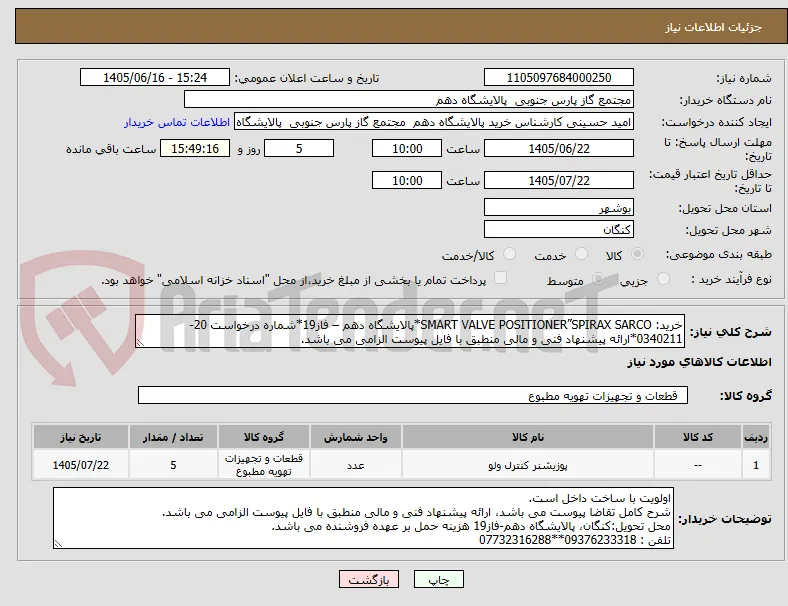Click the واحد شمارش column header
The width and height of the screenshot is (788, 606).
tap(356, 437)
